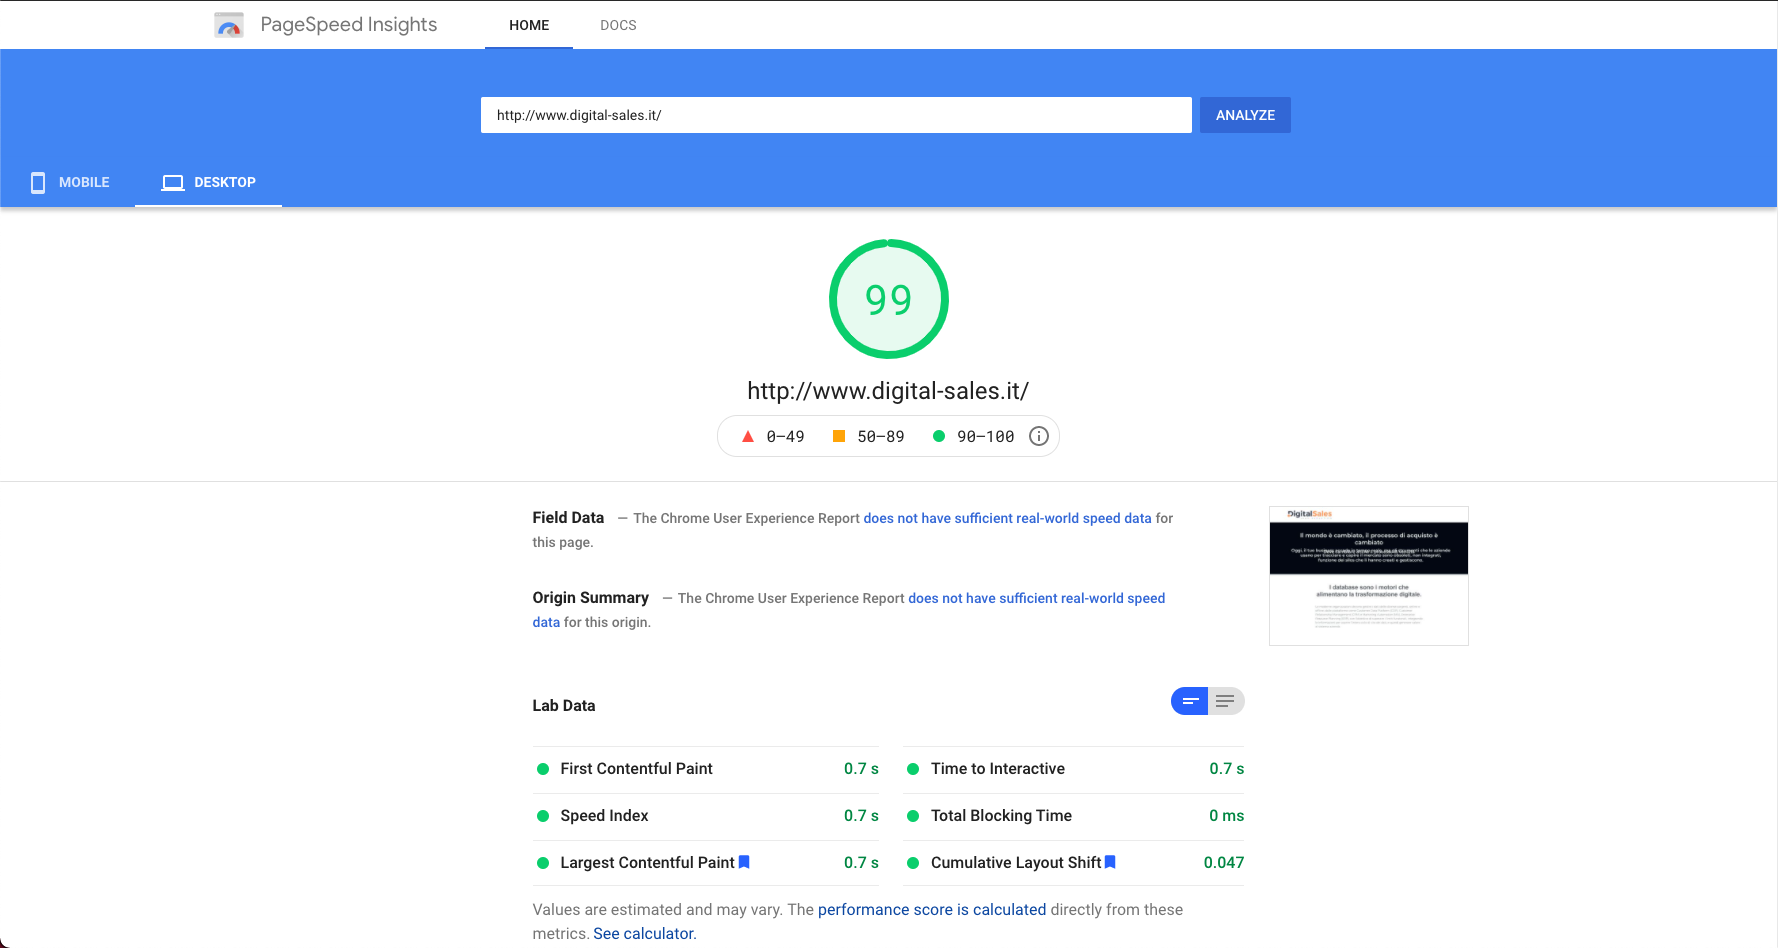Click the green circle 90–100 legend icon
Screen dimensions: 1778x948
[x=939, y=436]
